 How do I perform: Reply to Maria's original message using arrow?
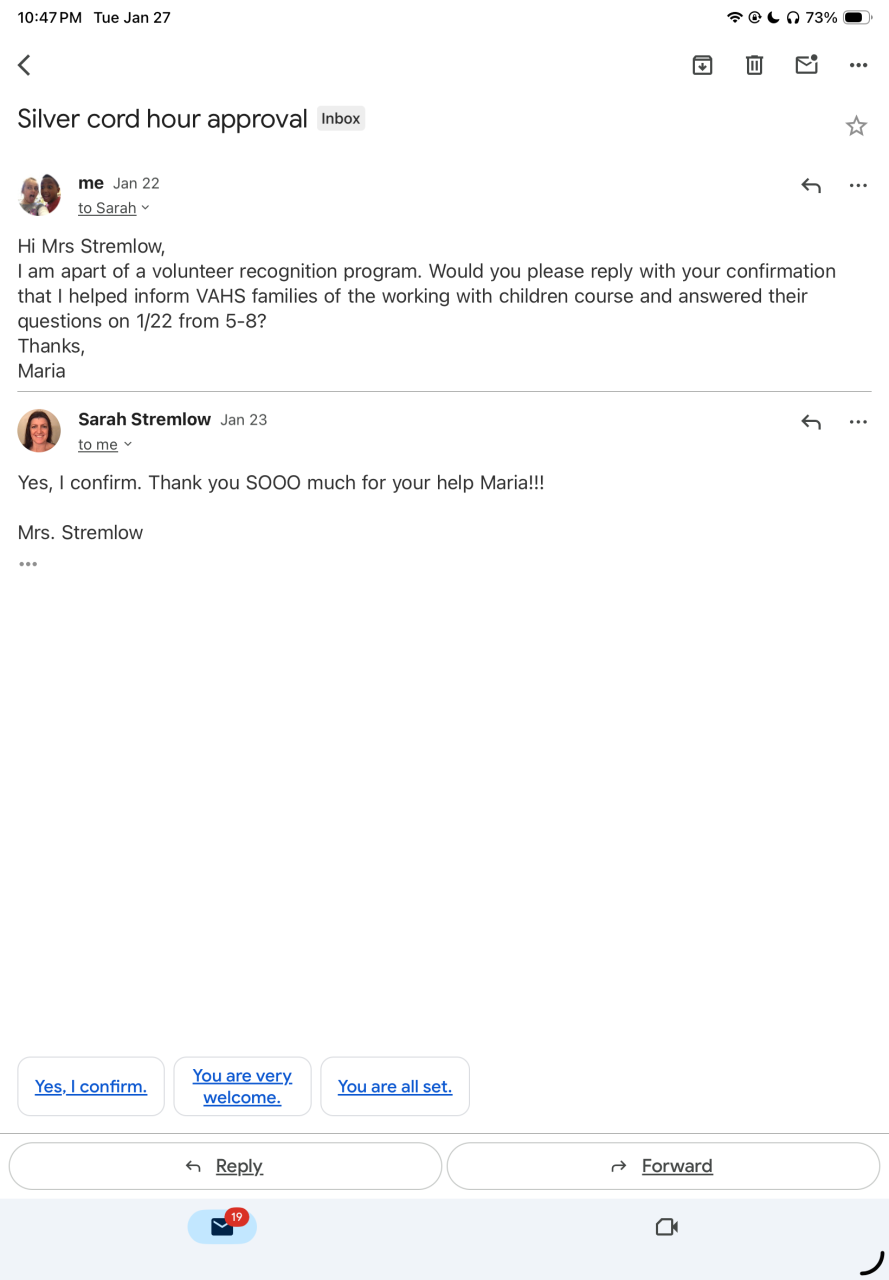pos(811,185)
